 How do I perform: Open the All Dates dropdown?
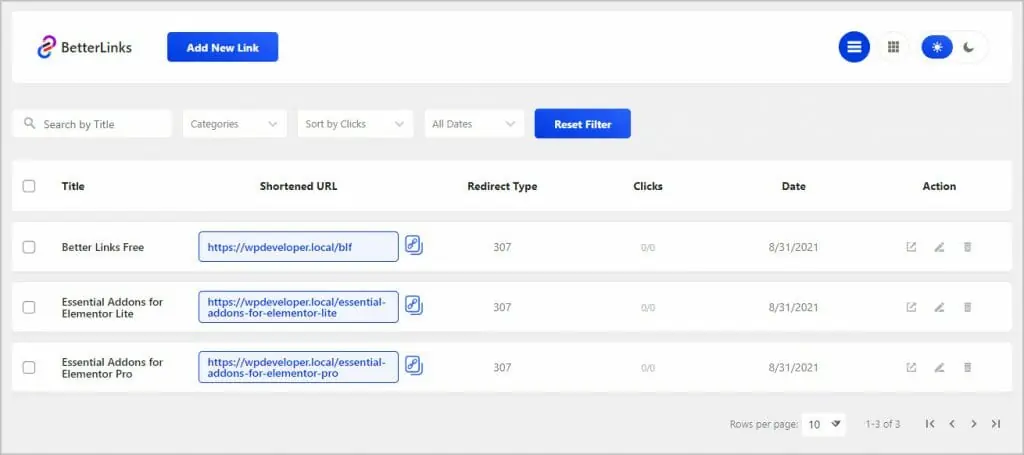[x=474, y=123]
